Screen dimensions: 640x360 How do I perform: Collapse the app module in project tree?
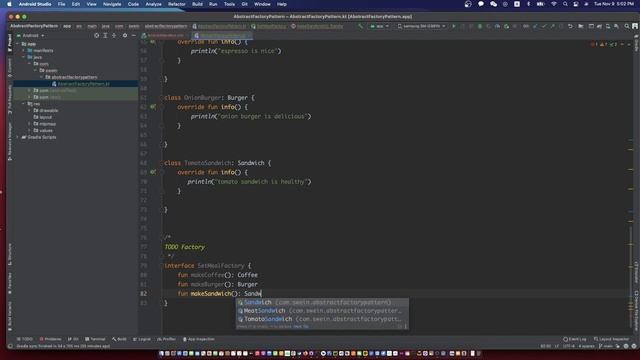pos(18,44)
